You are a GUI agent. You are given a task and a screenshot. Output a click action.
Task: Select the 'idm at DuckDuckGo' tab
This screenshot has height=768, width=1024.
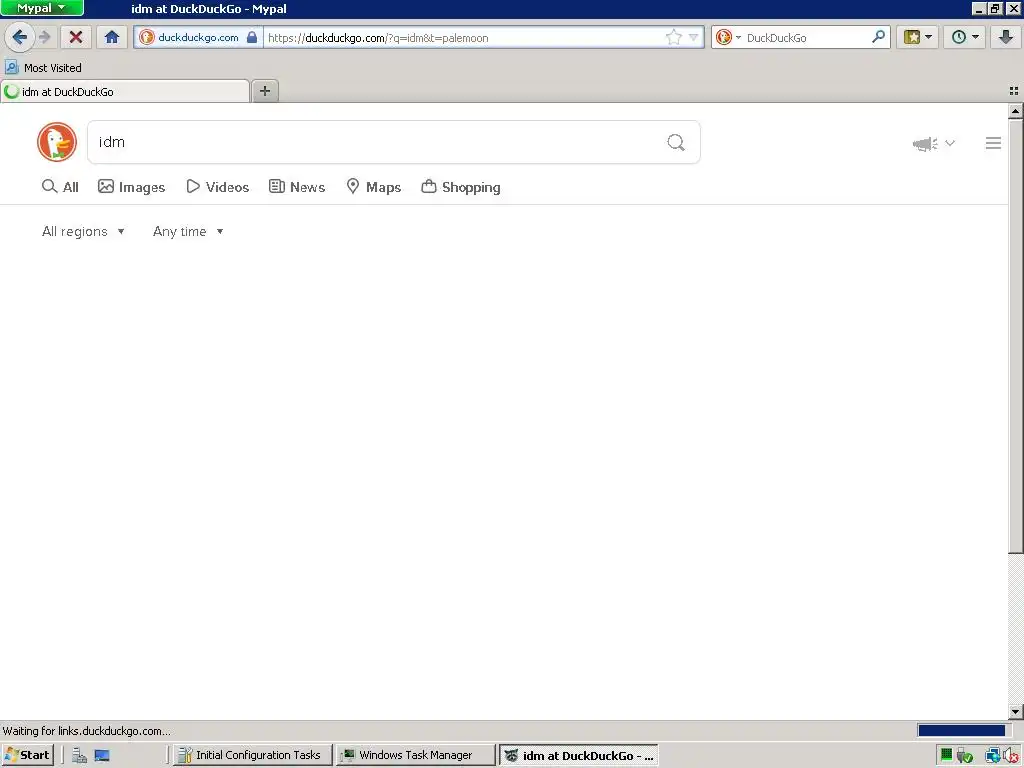click(x=125, y=91)
